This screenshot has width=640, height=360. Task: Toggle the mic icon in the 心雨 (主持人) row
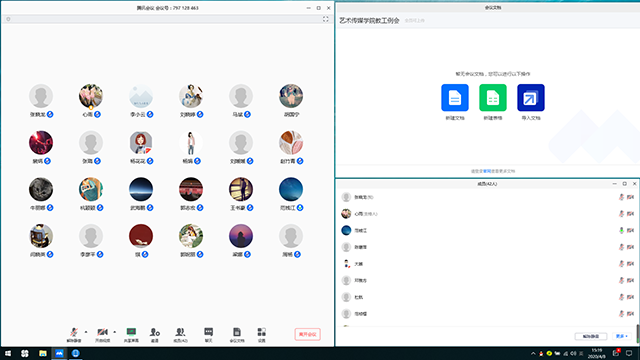[x=621, y=213]
